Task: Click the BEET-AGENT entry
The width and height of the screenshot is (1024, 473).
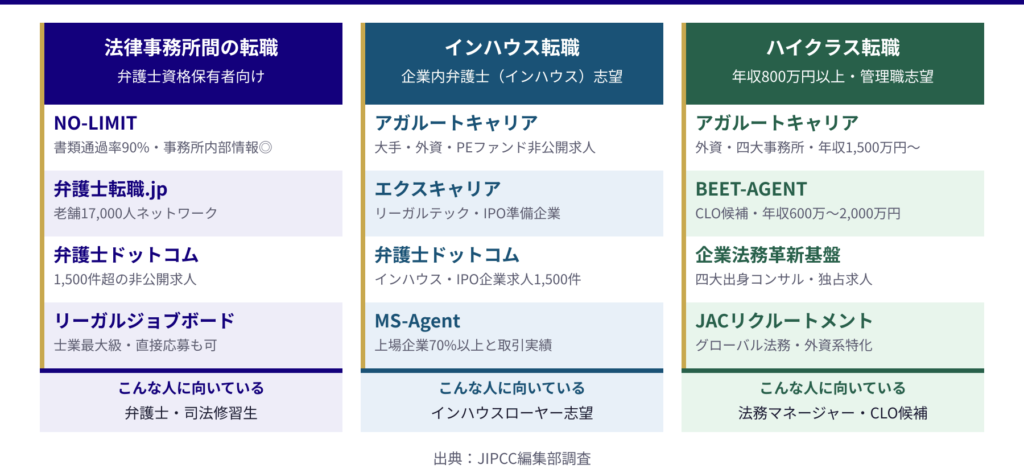Action: point(751,189)
